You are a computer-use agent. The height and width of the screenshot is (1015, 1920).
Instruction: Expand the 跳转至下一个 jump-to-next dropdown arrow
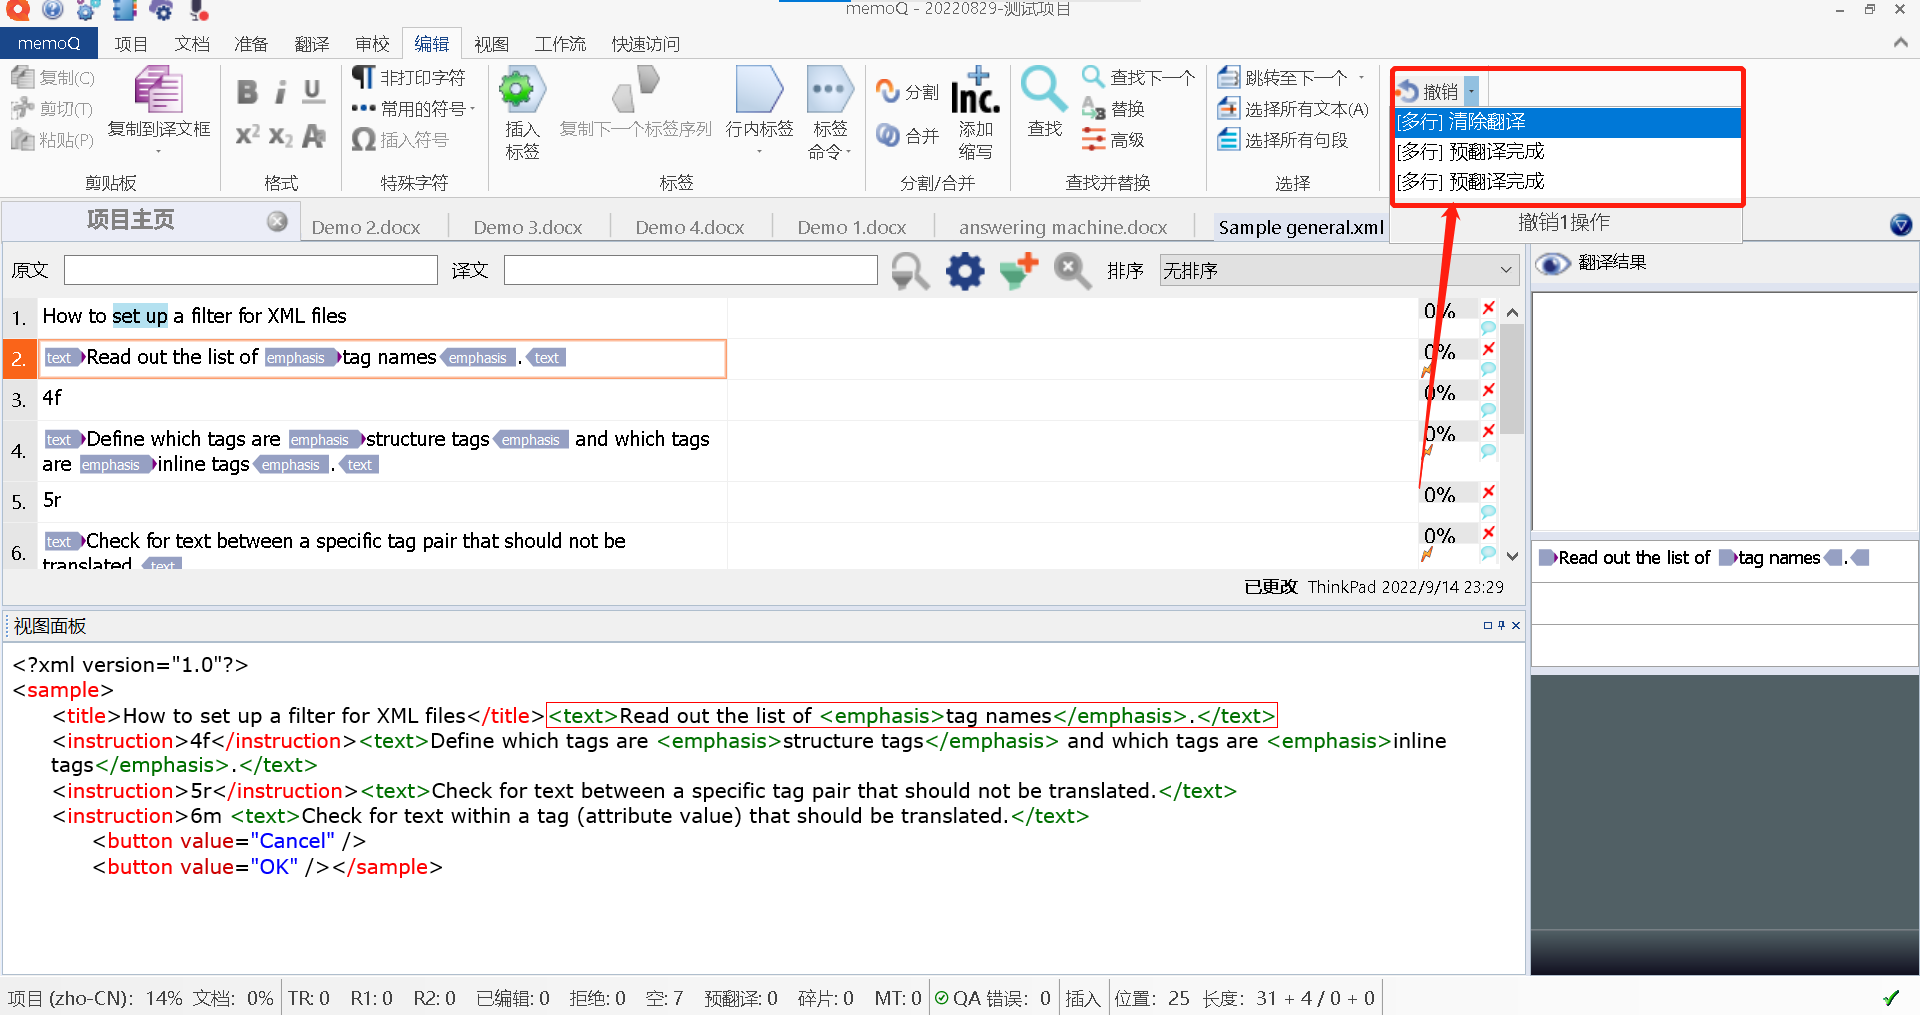pyautogui.click(x=1361, y=77)
